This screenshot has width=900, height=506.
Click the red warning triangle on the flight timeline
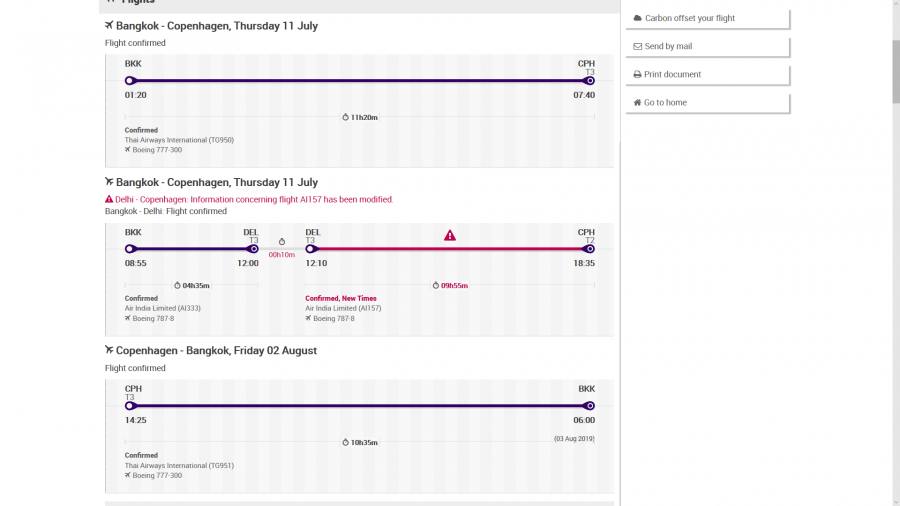(450, 235)
